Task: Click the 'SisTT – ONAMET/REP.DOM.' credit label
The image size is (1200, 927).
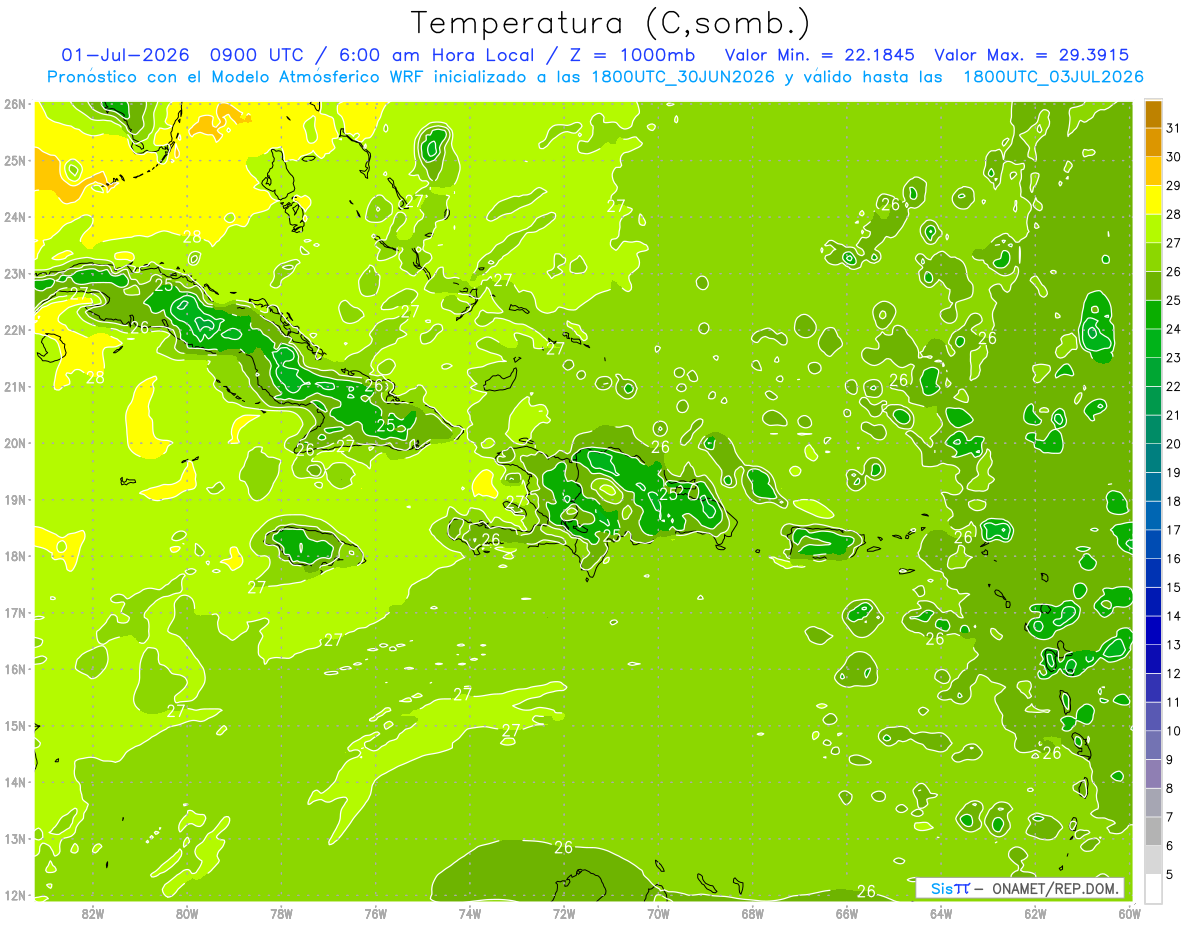Action: click(1020, 888)
